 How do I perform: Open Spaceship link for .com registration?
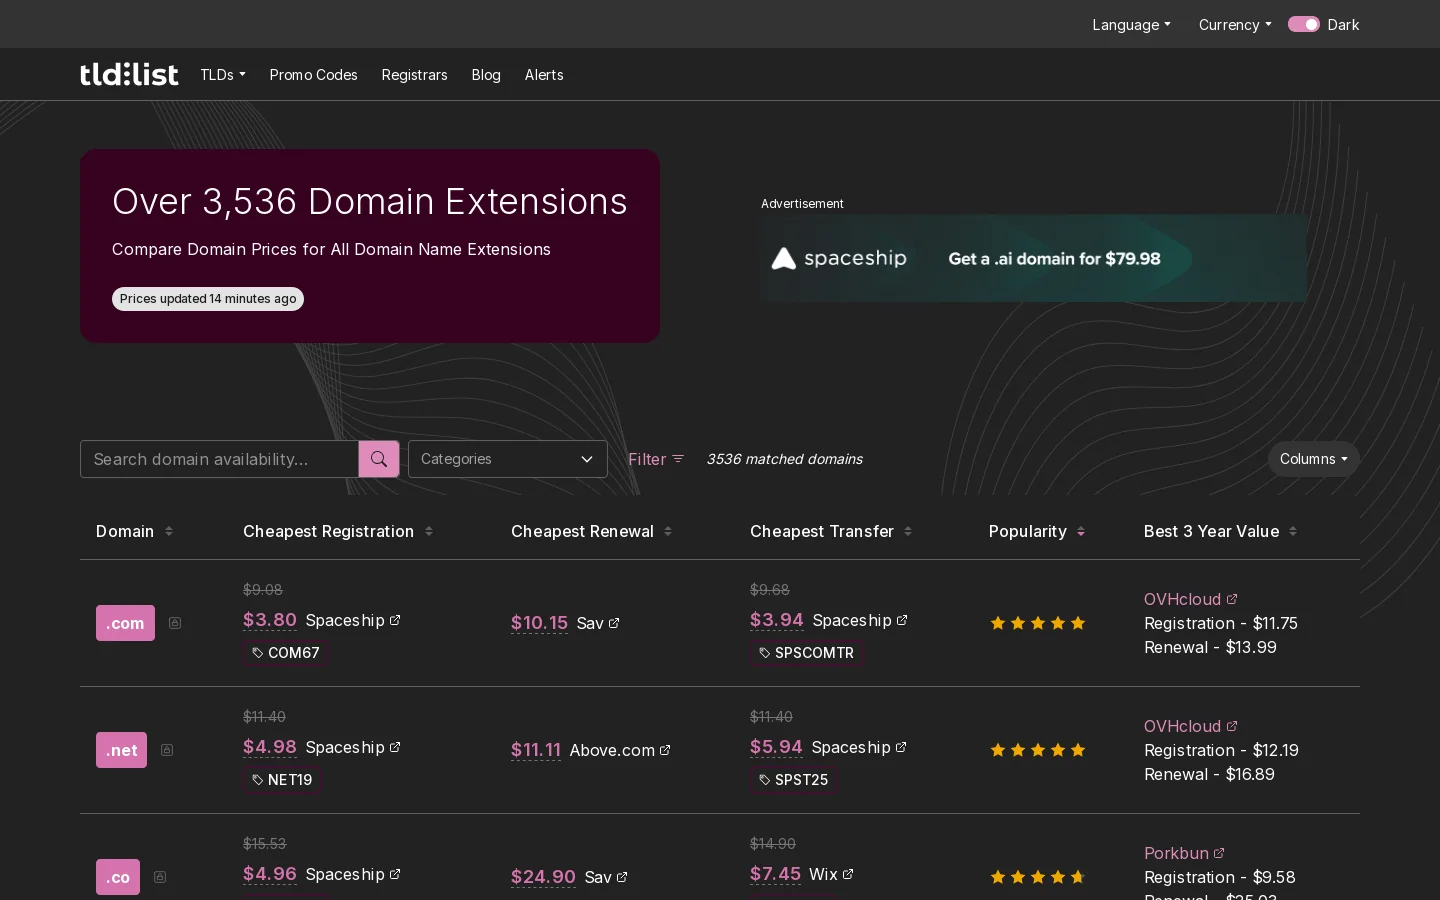click(x=353, y=620)
